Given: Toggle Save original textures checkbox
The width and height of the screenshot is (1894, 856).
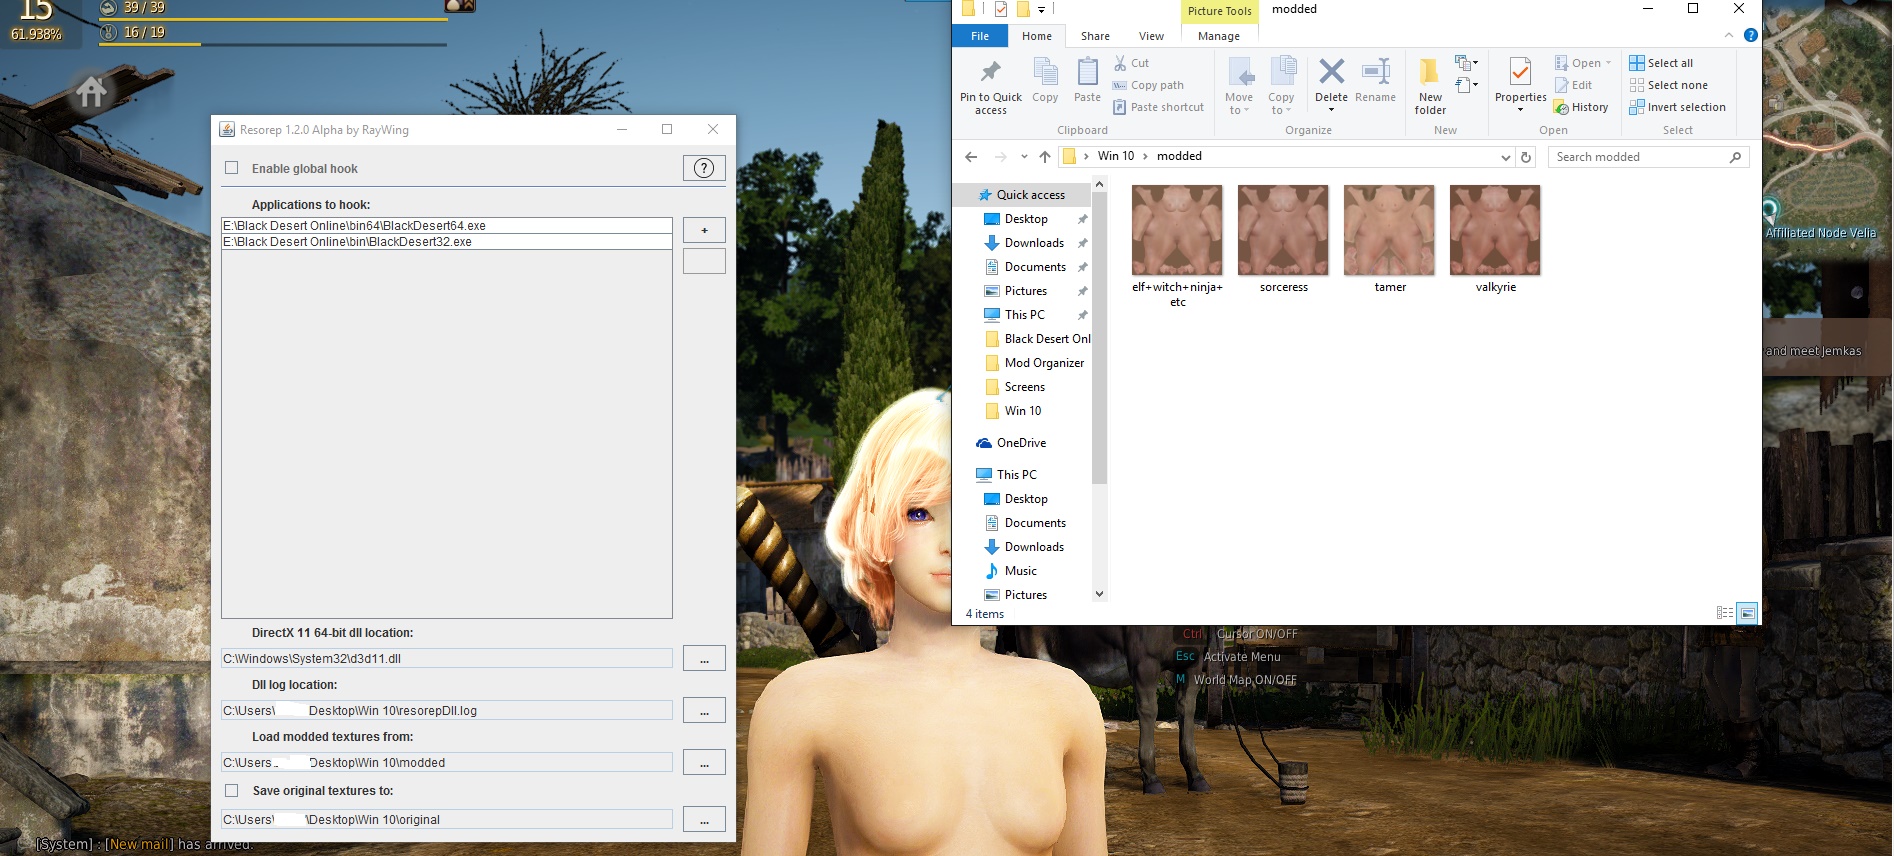Looking at the screenshot, I should click(232, 790).
